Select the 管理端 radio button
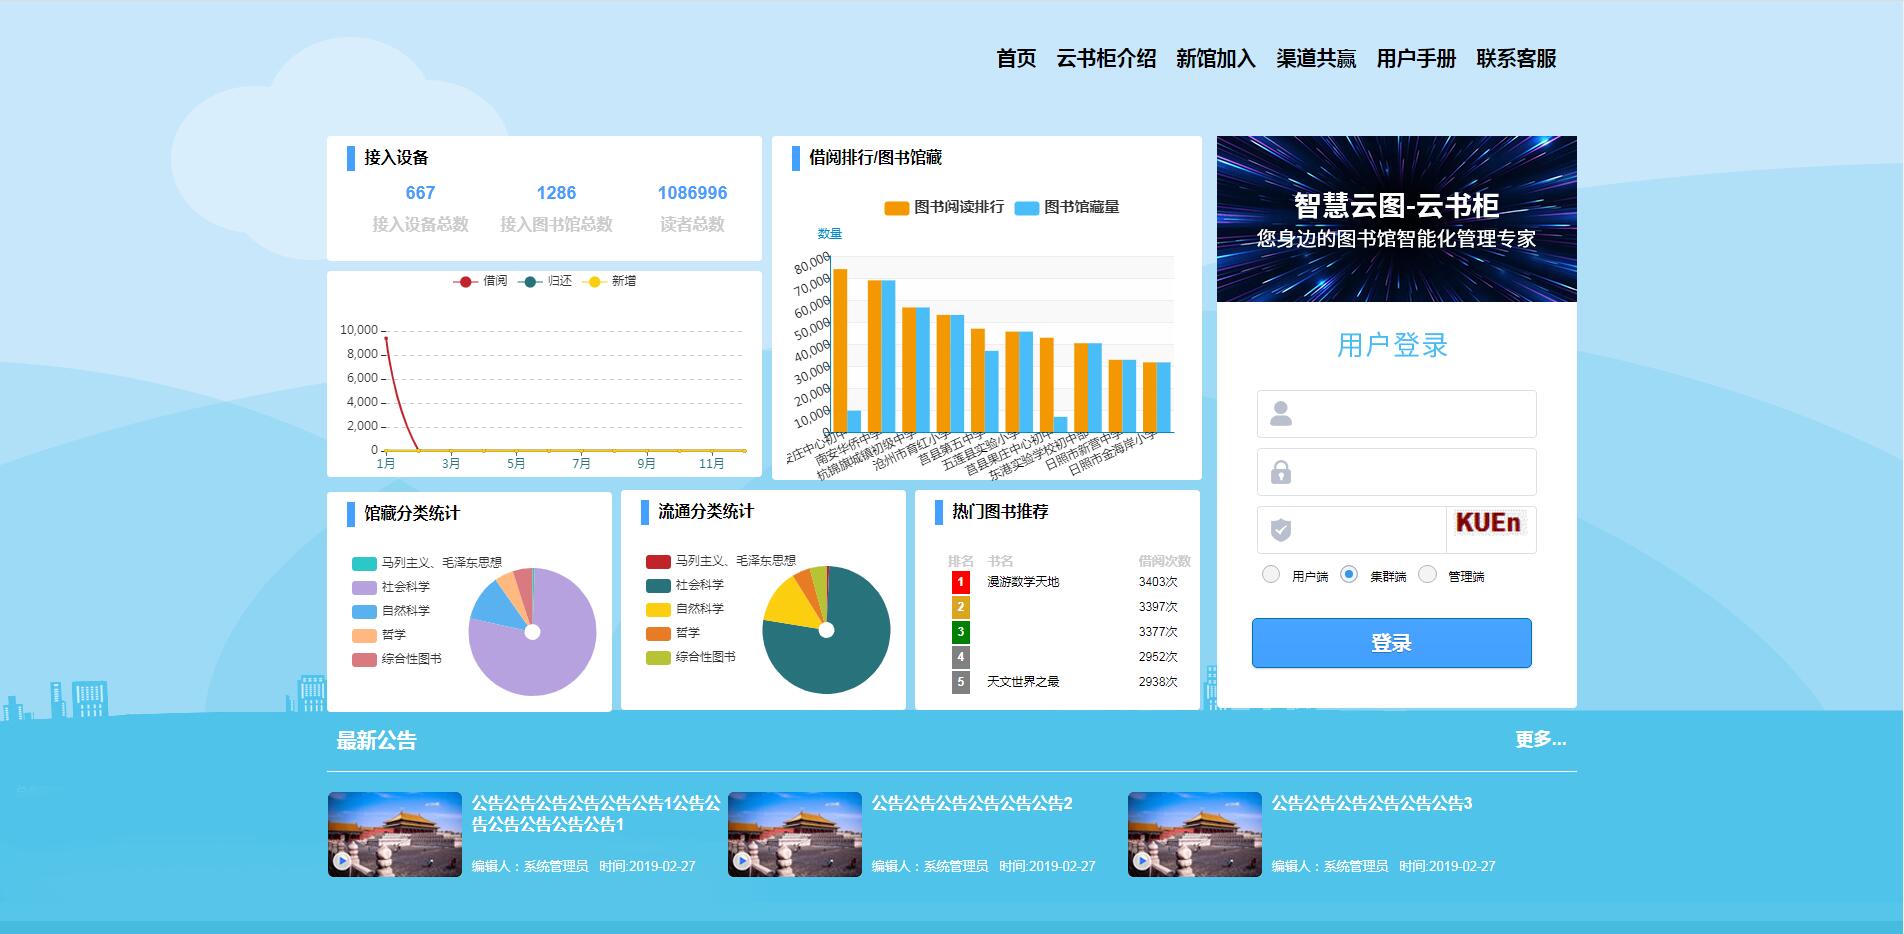 pos(1427,574)
